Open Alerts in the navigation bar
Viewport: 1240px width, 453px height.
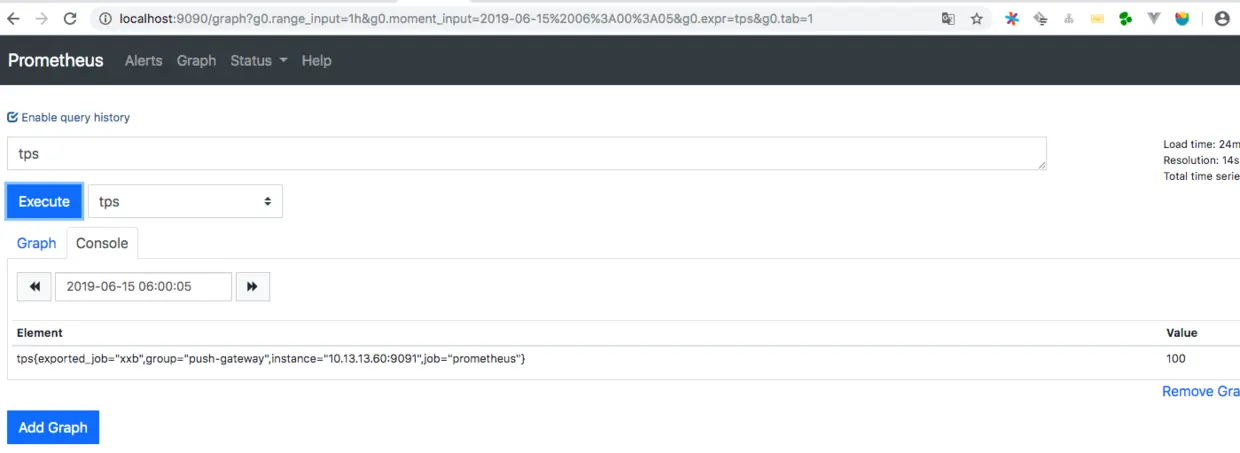click(143, 60)
